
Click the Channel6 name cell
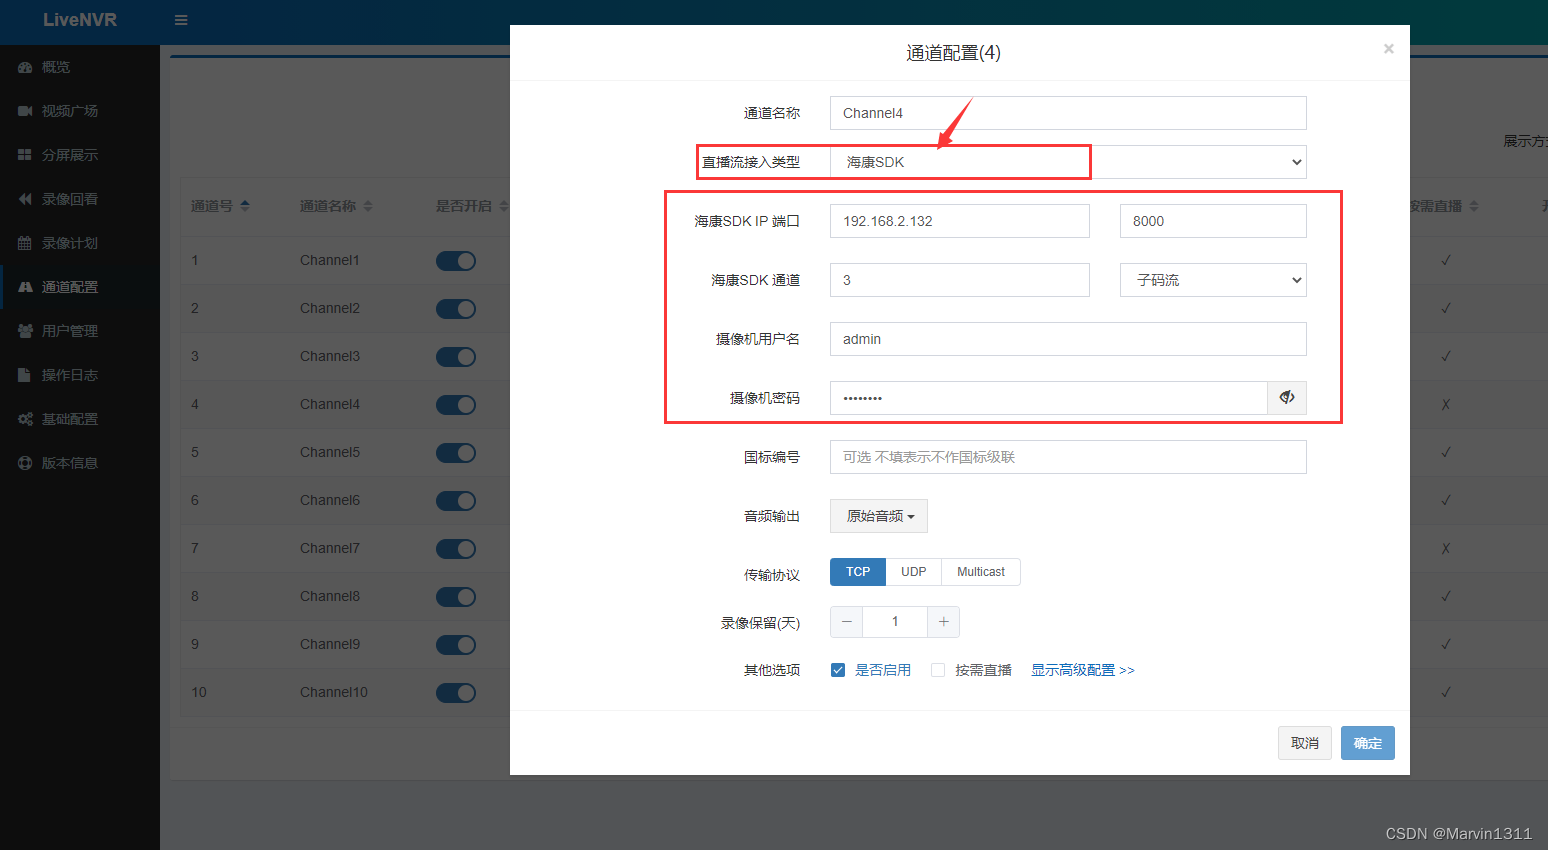coord(330,500)
